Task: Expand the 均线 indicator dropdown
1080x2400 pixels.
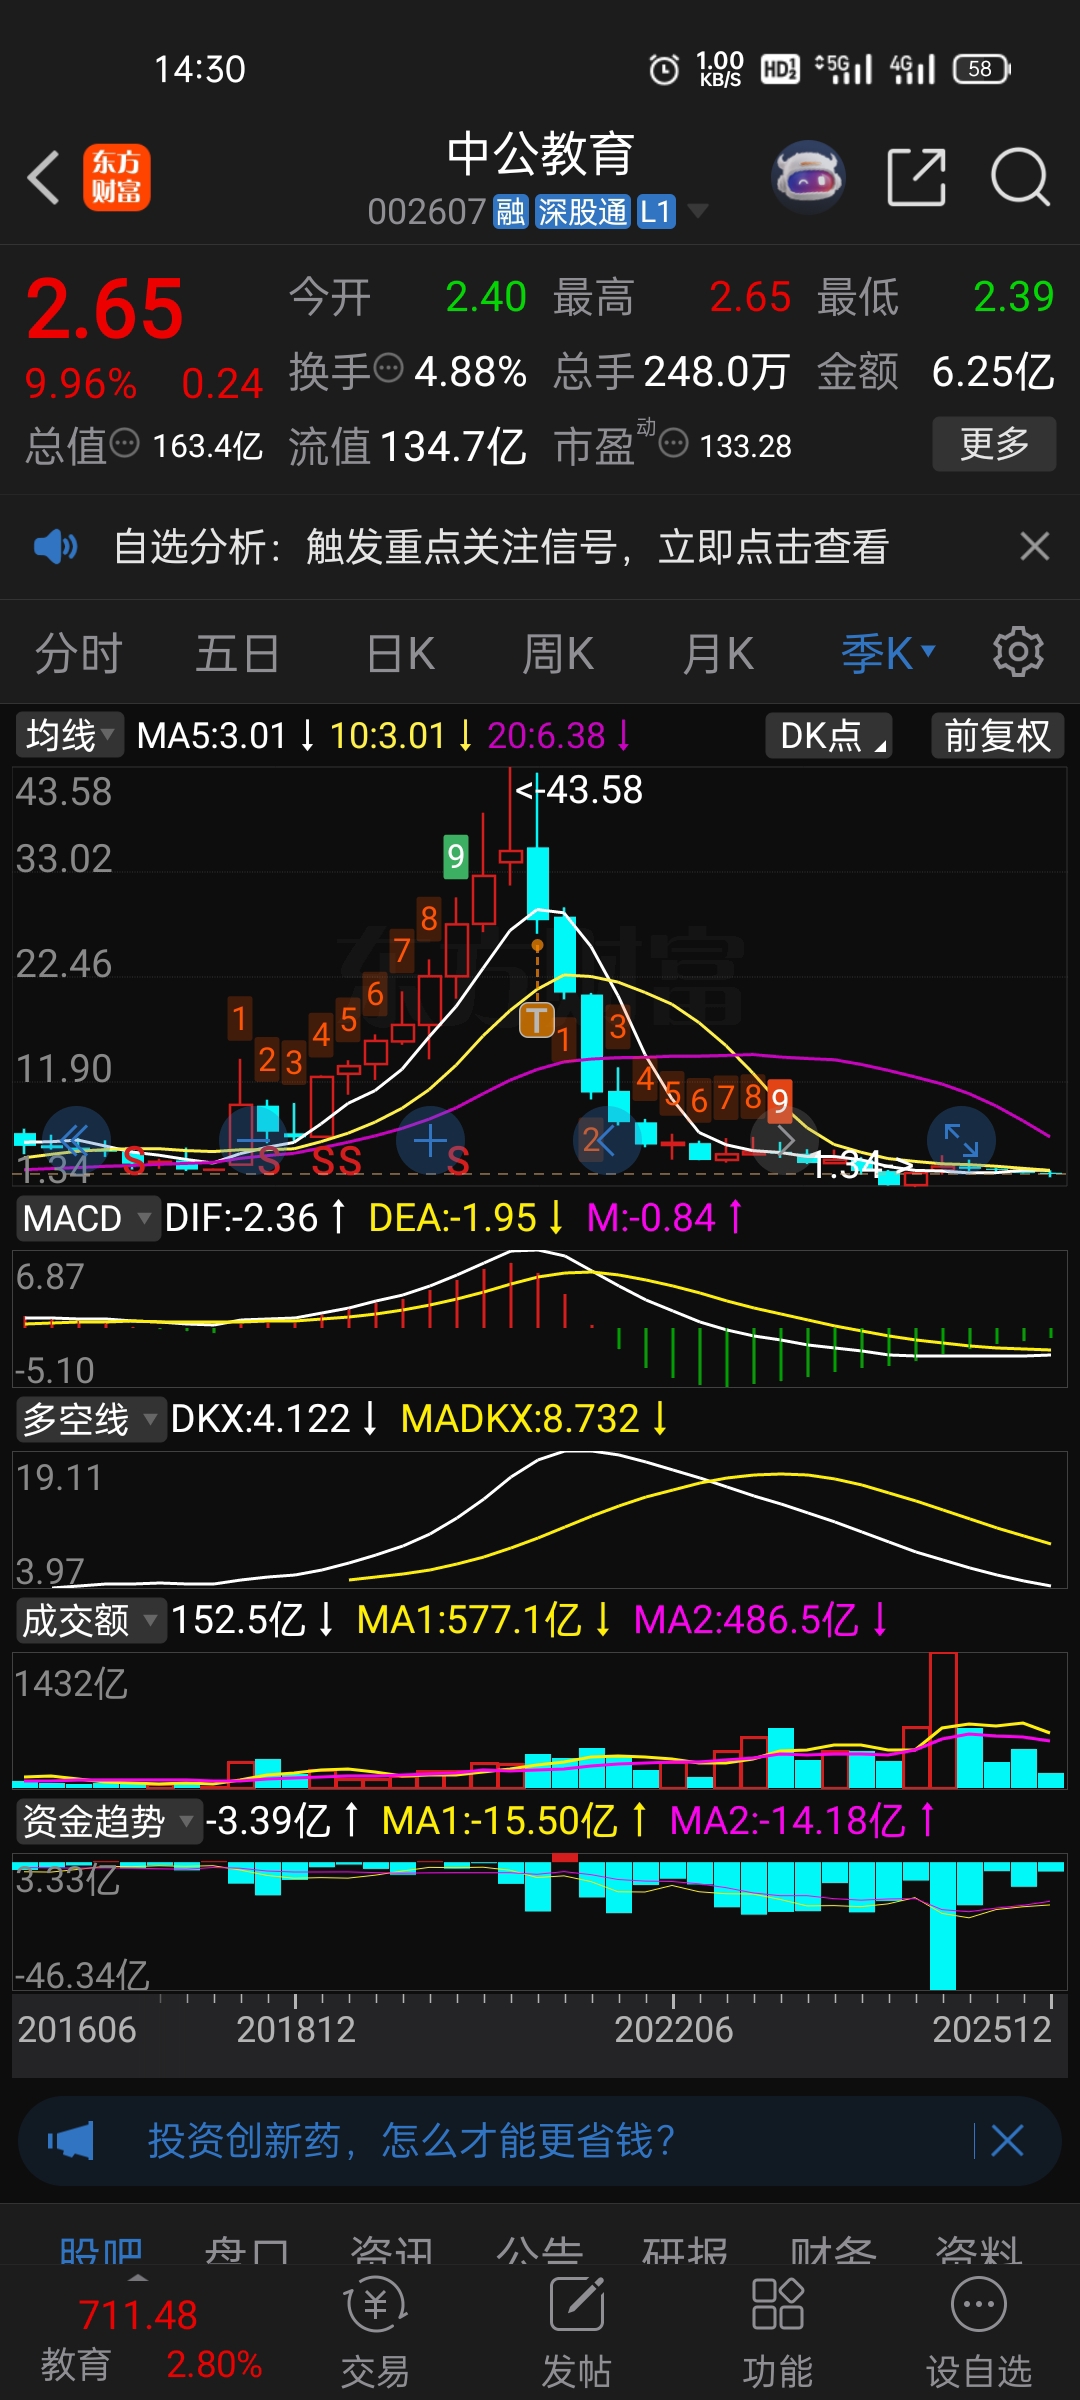Action: click(69, 736)
